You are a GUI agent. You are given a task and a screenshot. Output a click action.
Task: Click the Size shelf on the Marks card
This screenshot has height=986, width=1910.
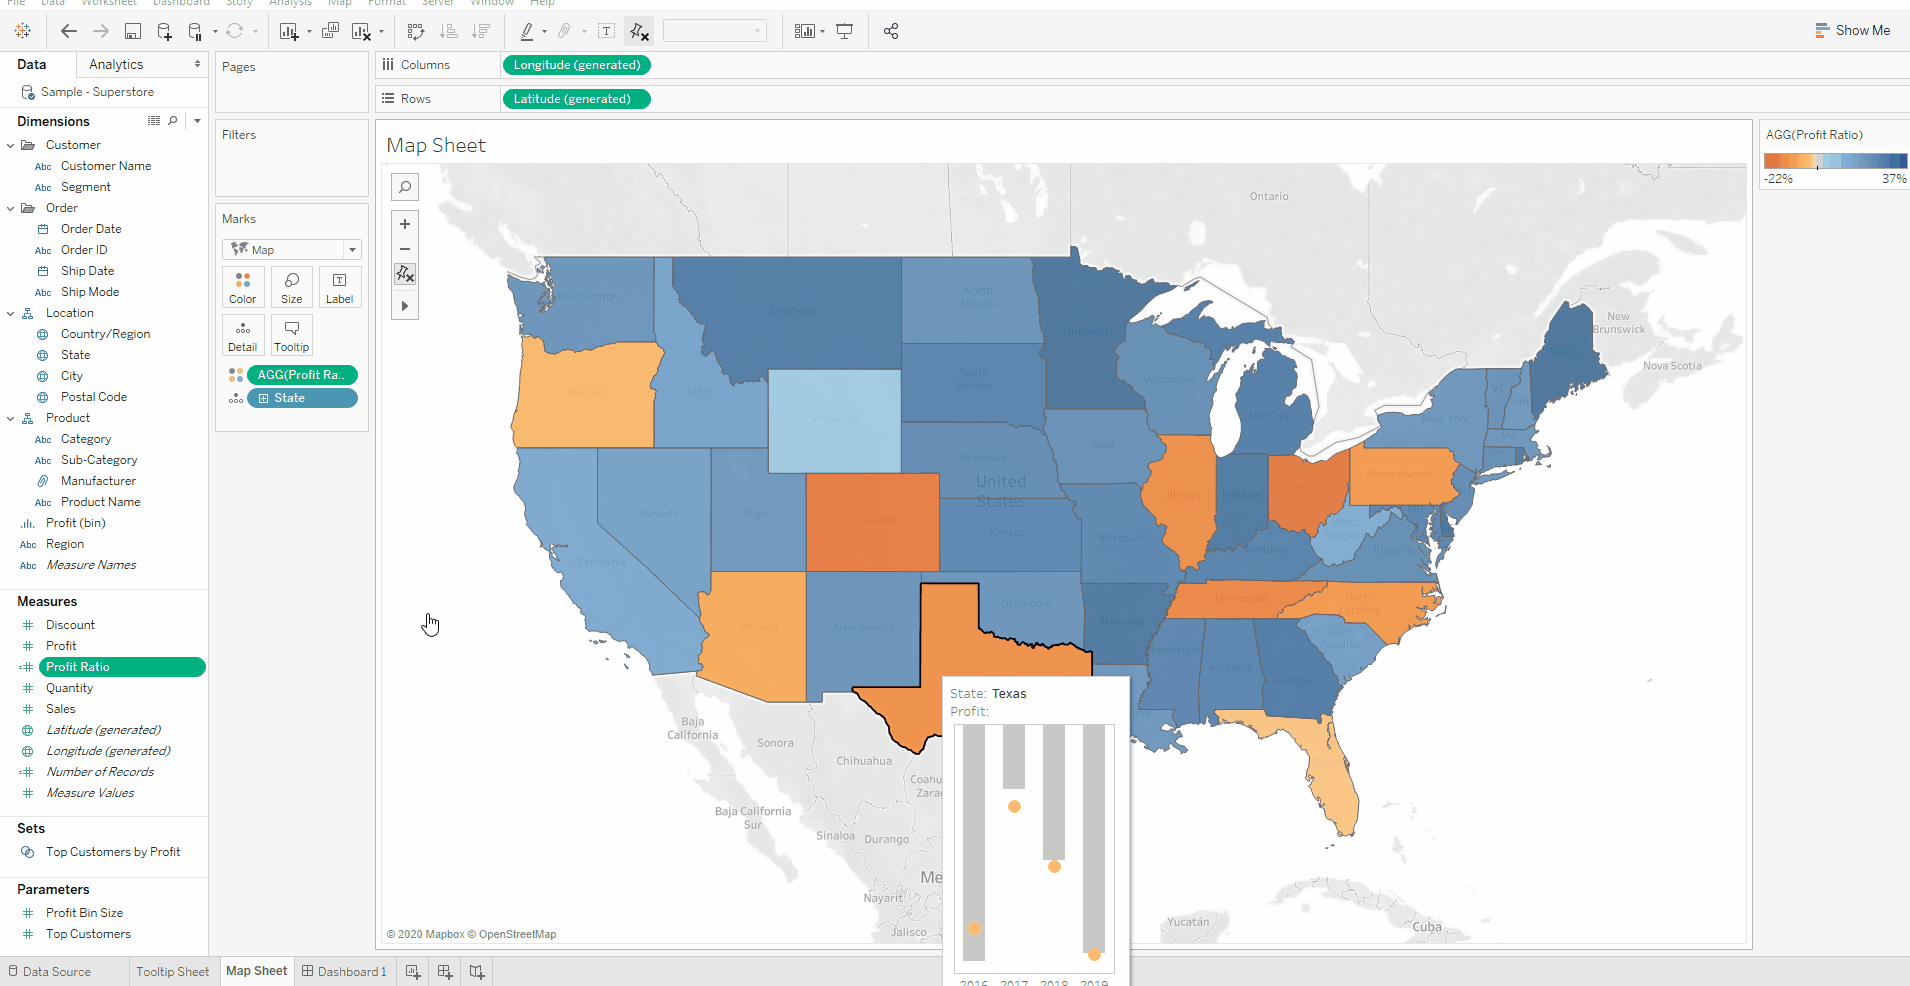tap(291, 287)
